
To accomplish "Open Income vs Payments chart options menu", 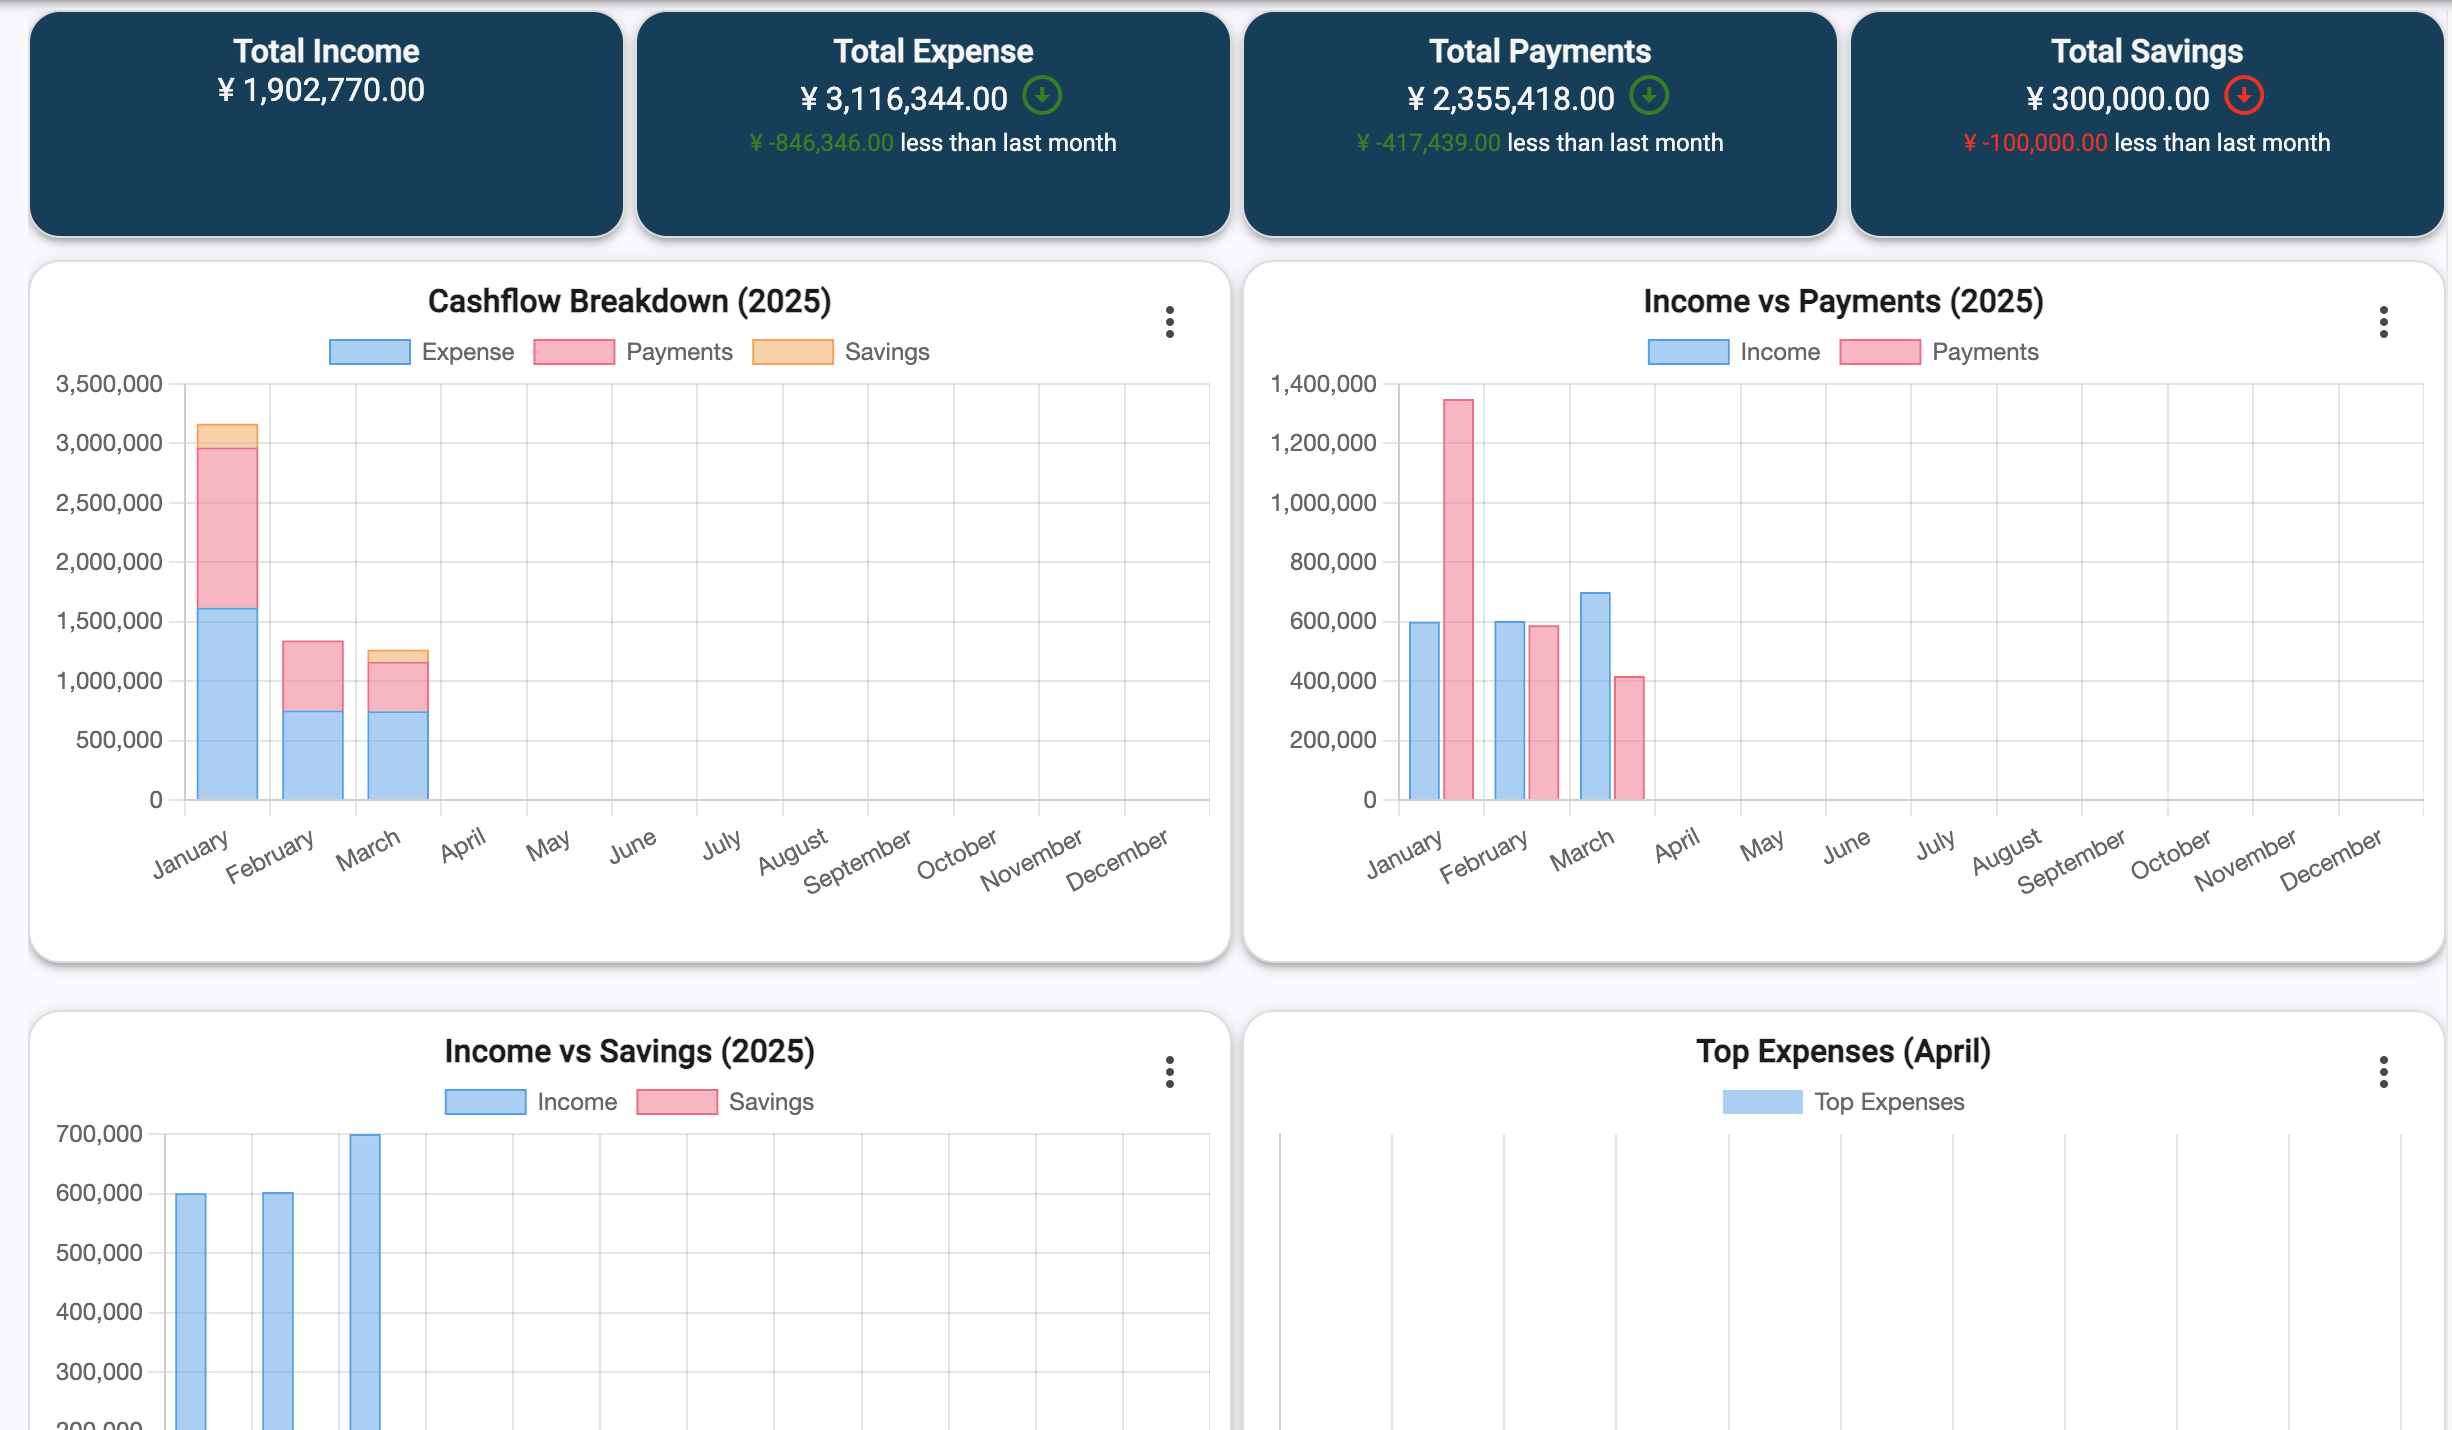I will 2383,322.
